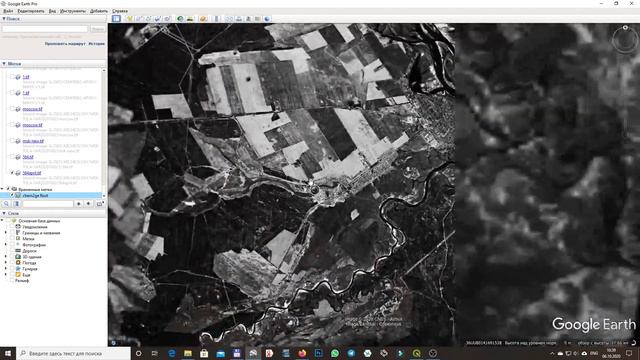Toggle the sidebar visibility toolbar icon

pos(116,18)
